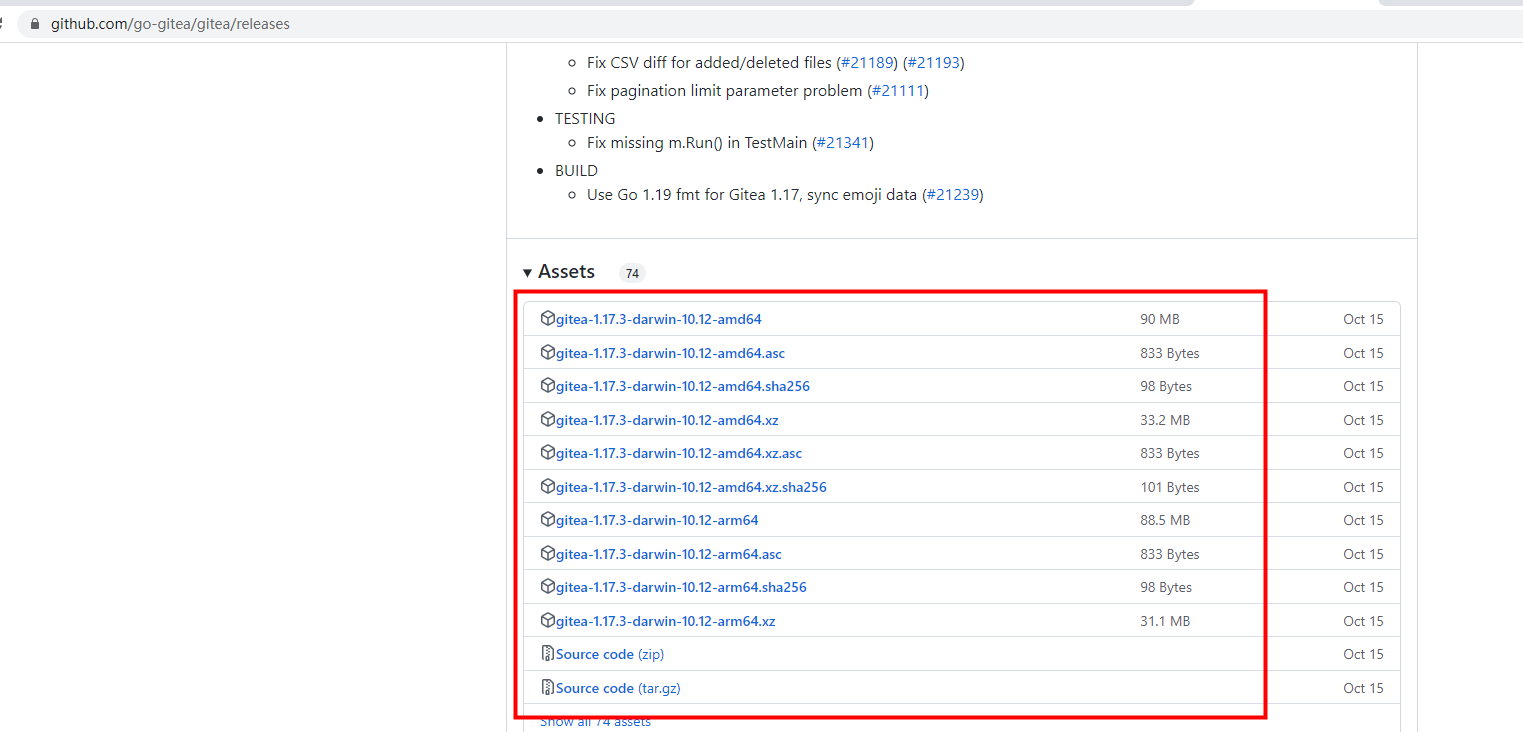Click the zip file icon beside Source code (zip)

(547, 654)
